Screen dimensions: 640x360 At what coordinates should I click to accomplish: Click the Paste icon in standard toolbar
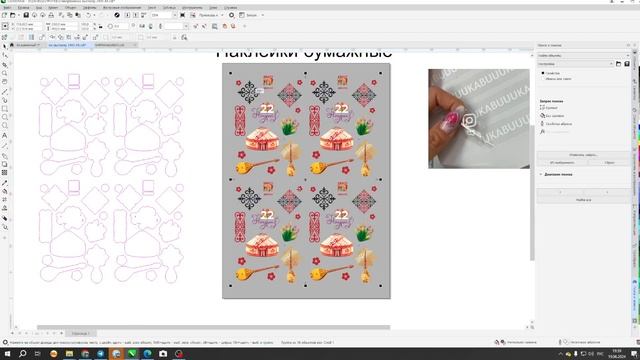pos(77,15)
